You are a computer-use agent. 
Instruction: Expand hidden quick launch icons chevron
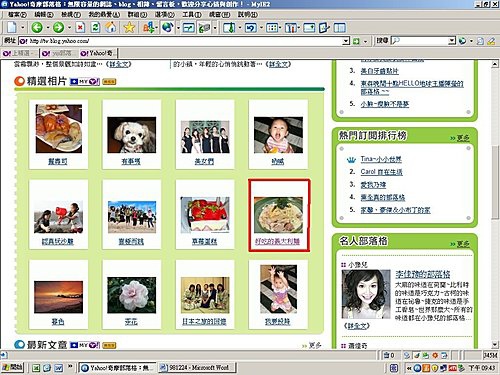tap(70, 366)
